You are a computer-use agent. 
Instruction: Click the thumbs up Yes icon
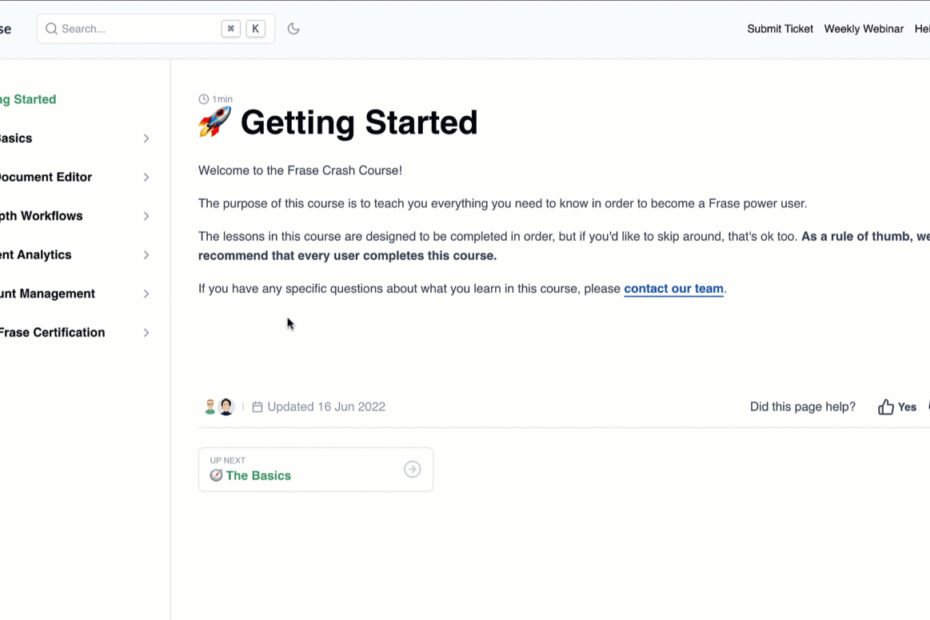886,407
